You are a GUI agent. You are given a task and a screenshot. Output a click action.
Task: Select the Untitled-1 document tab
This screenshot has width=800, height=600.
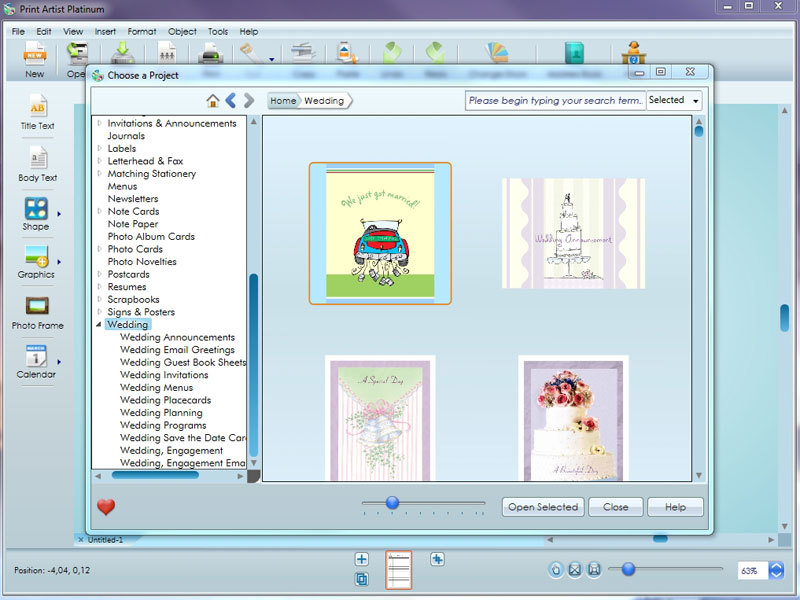click(105, 540)
